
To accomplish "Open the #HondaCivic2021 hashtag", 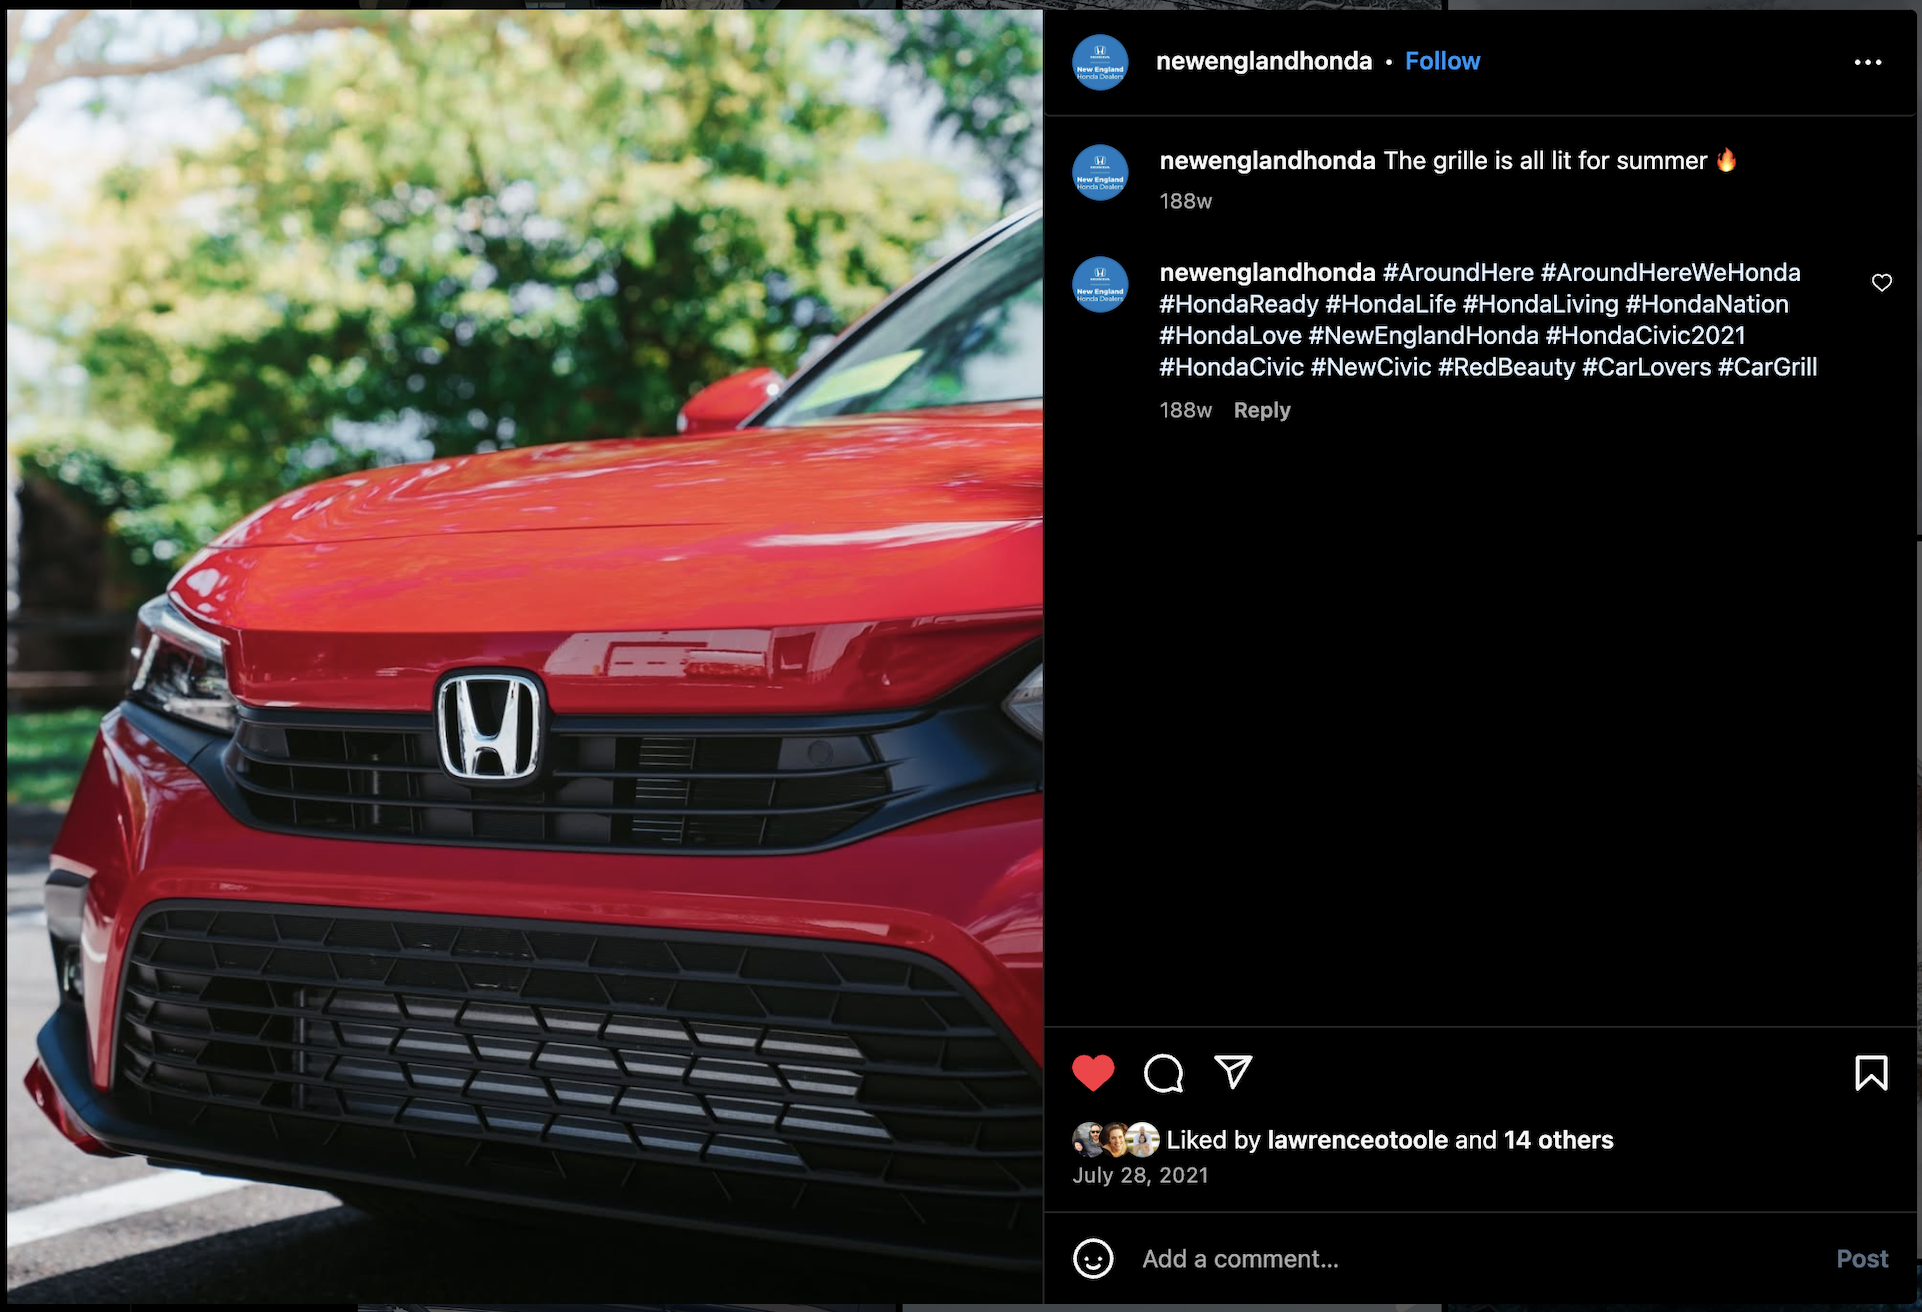I will 1645,335.
